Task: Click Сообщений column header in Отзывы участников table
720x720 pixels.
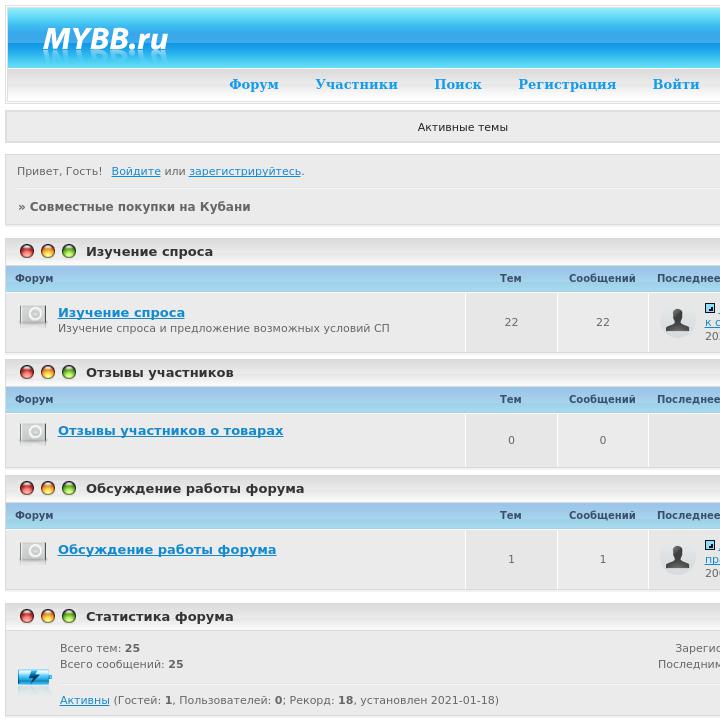Action: (x=602, y=399)
